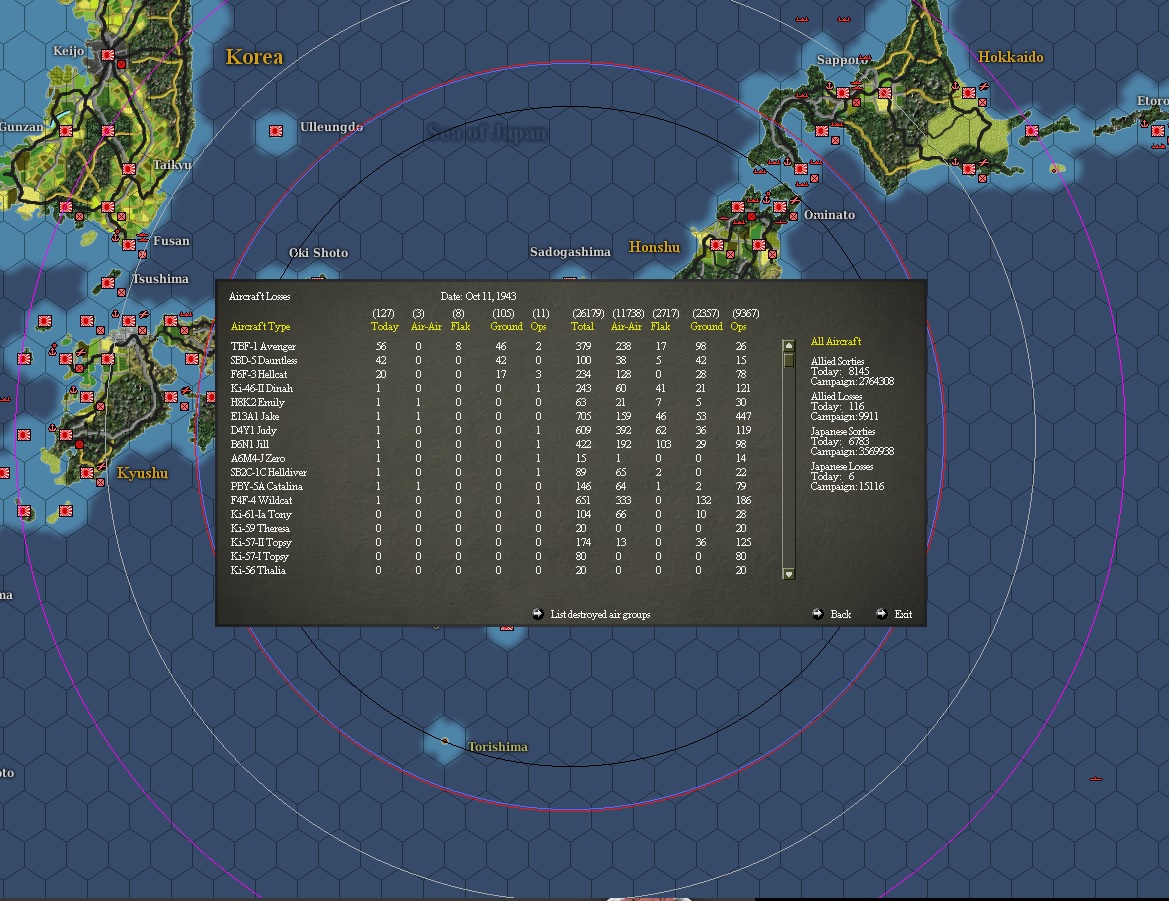1169x901 pixels.
Task: Select F4F-4 Wildcat row
Action: pos(492,500)
